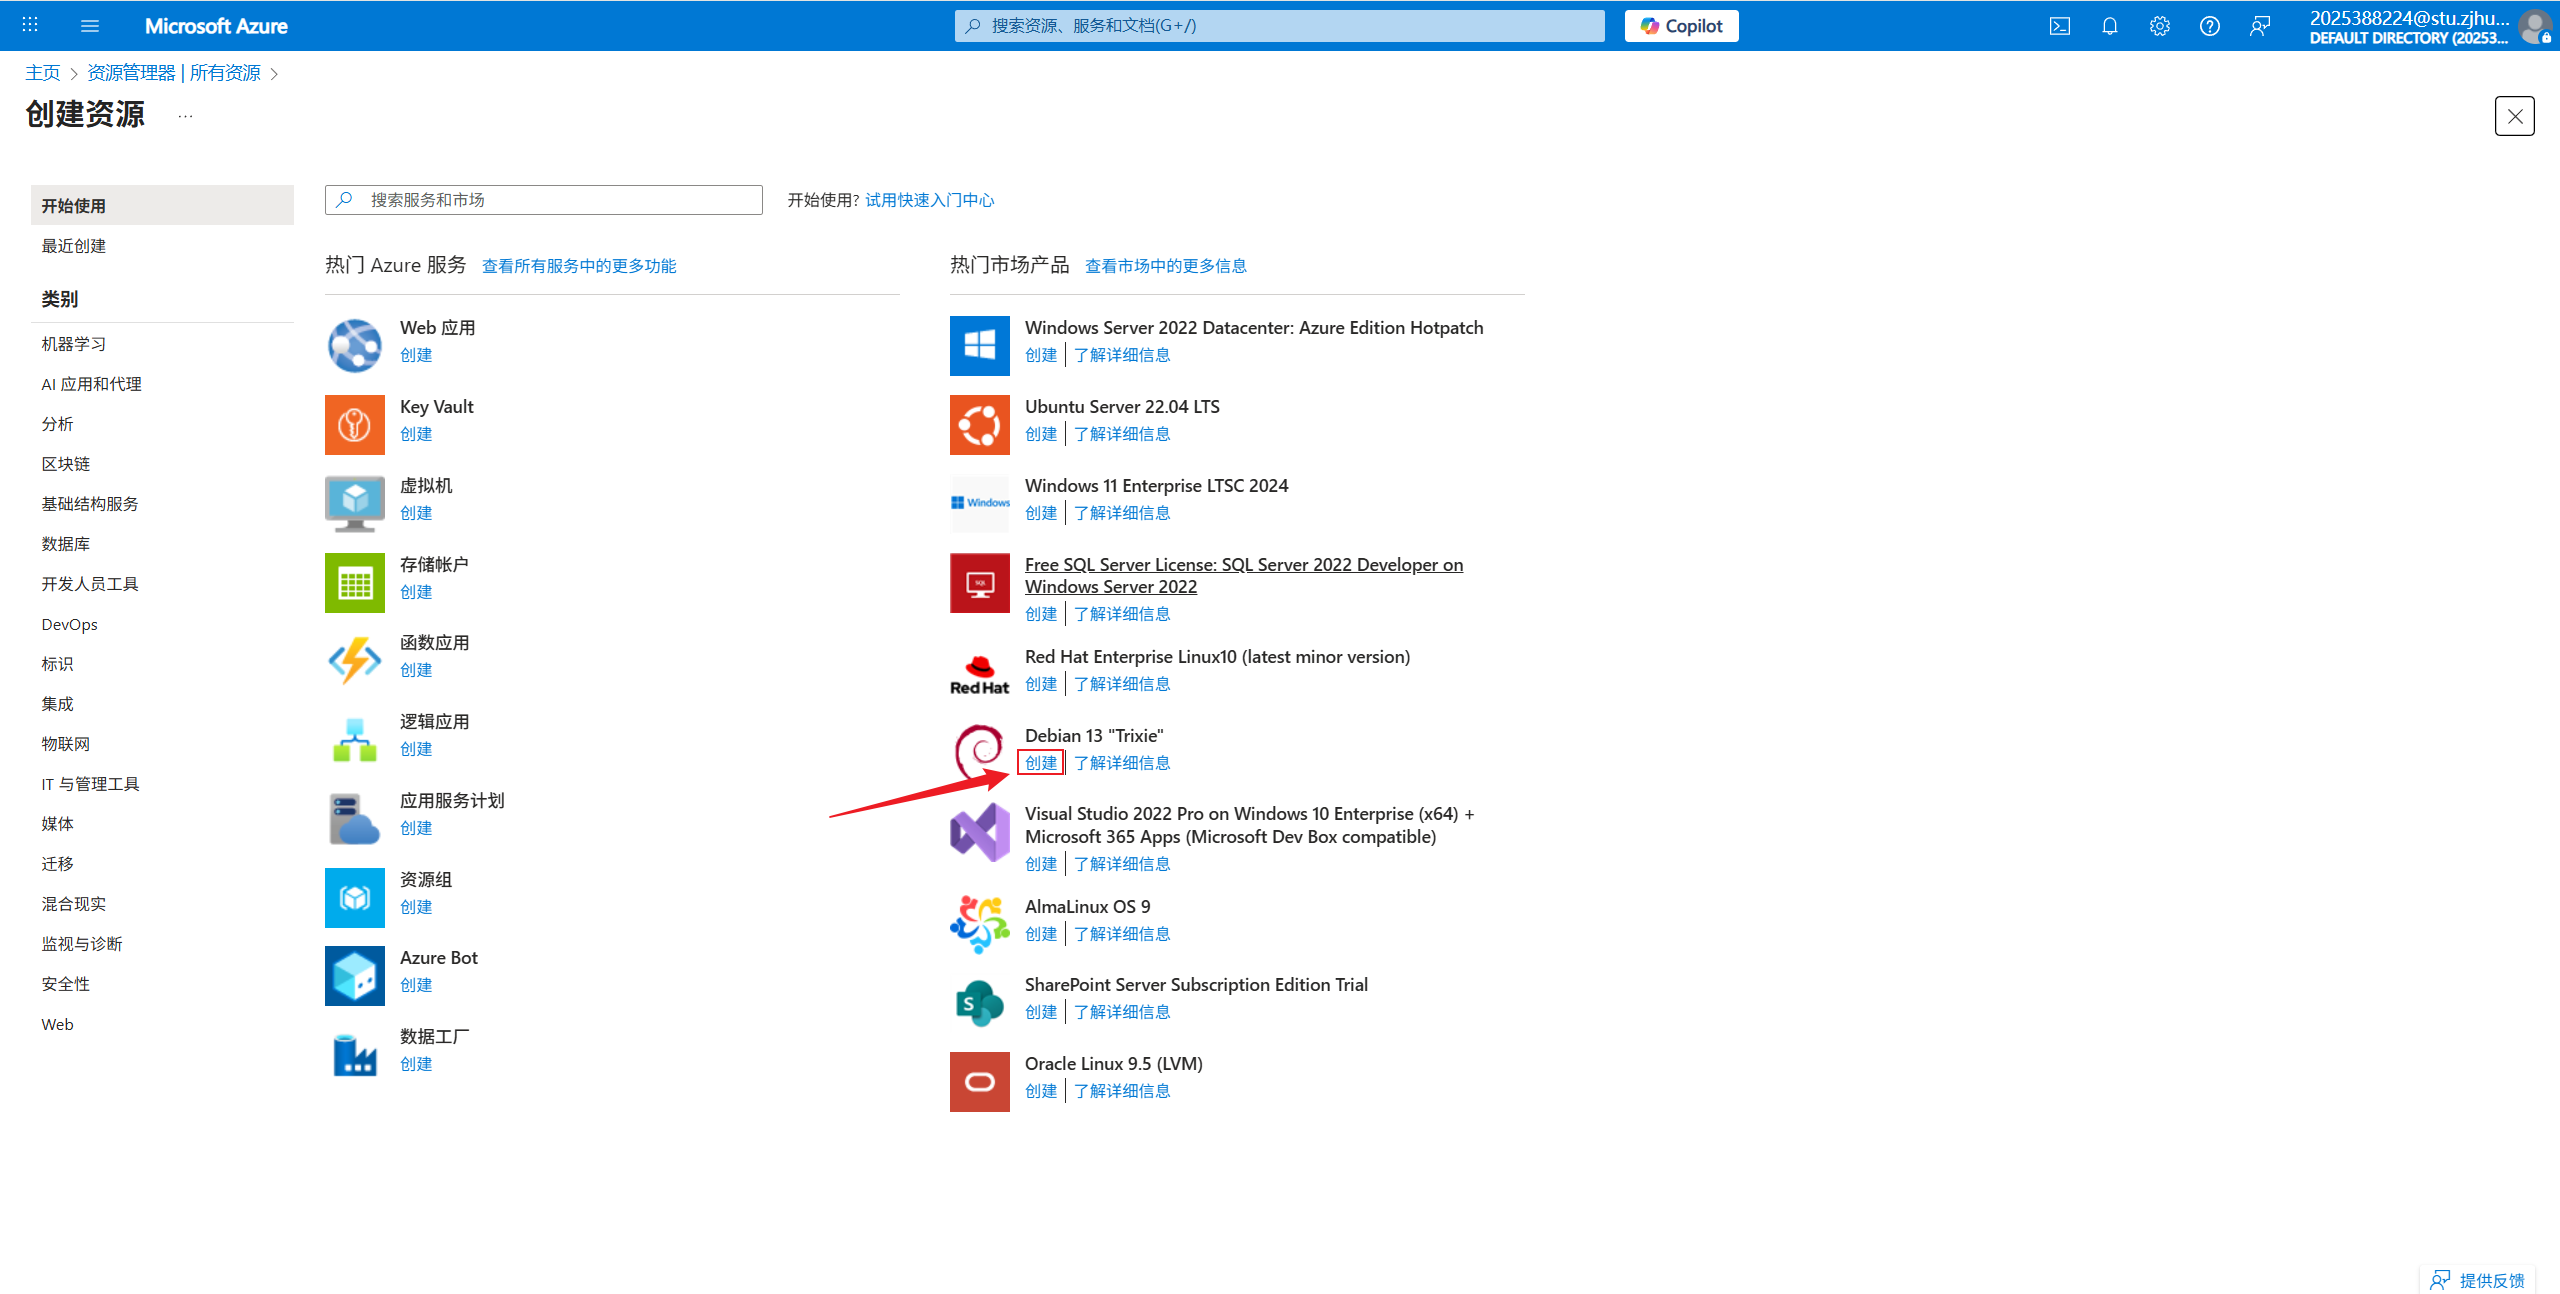The image size is (2560, 1294).
Task: Focus the 搜索服务和市场 search field
Action: (544, 200)
